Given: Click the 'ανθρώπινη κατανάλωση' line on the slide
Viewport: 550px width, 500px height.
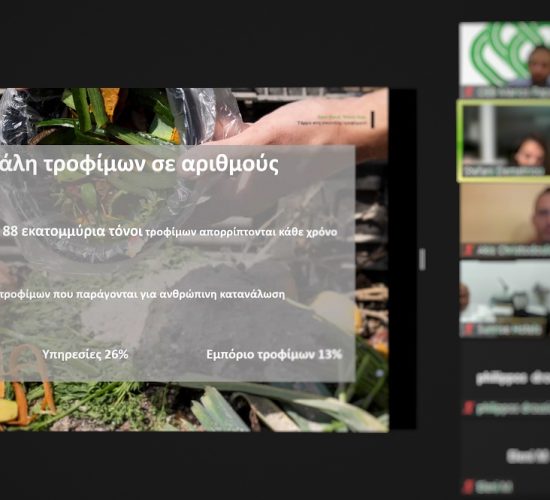Looking at the screenshot, I should tap(222, 294).
